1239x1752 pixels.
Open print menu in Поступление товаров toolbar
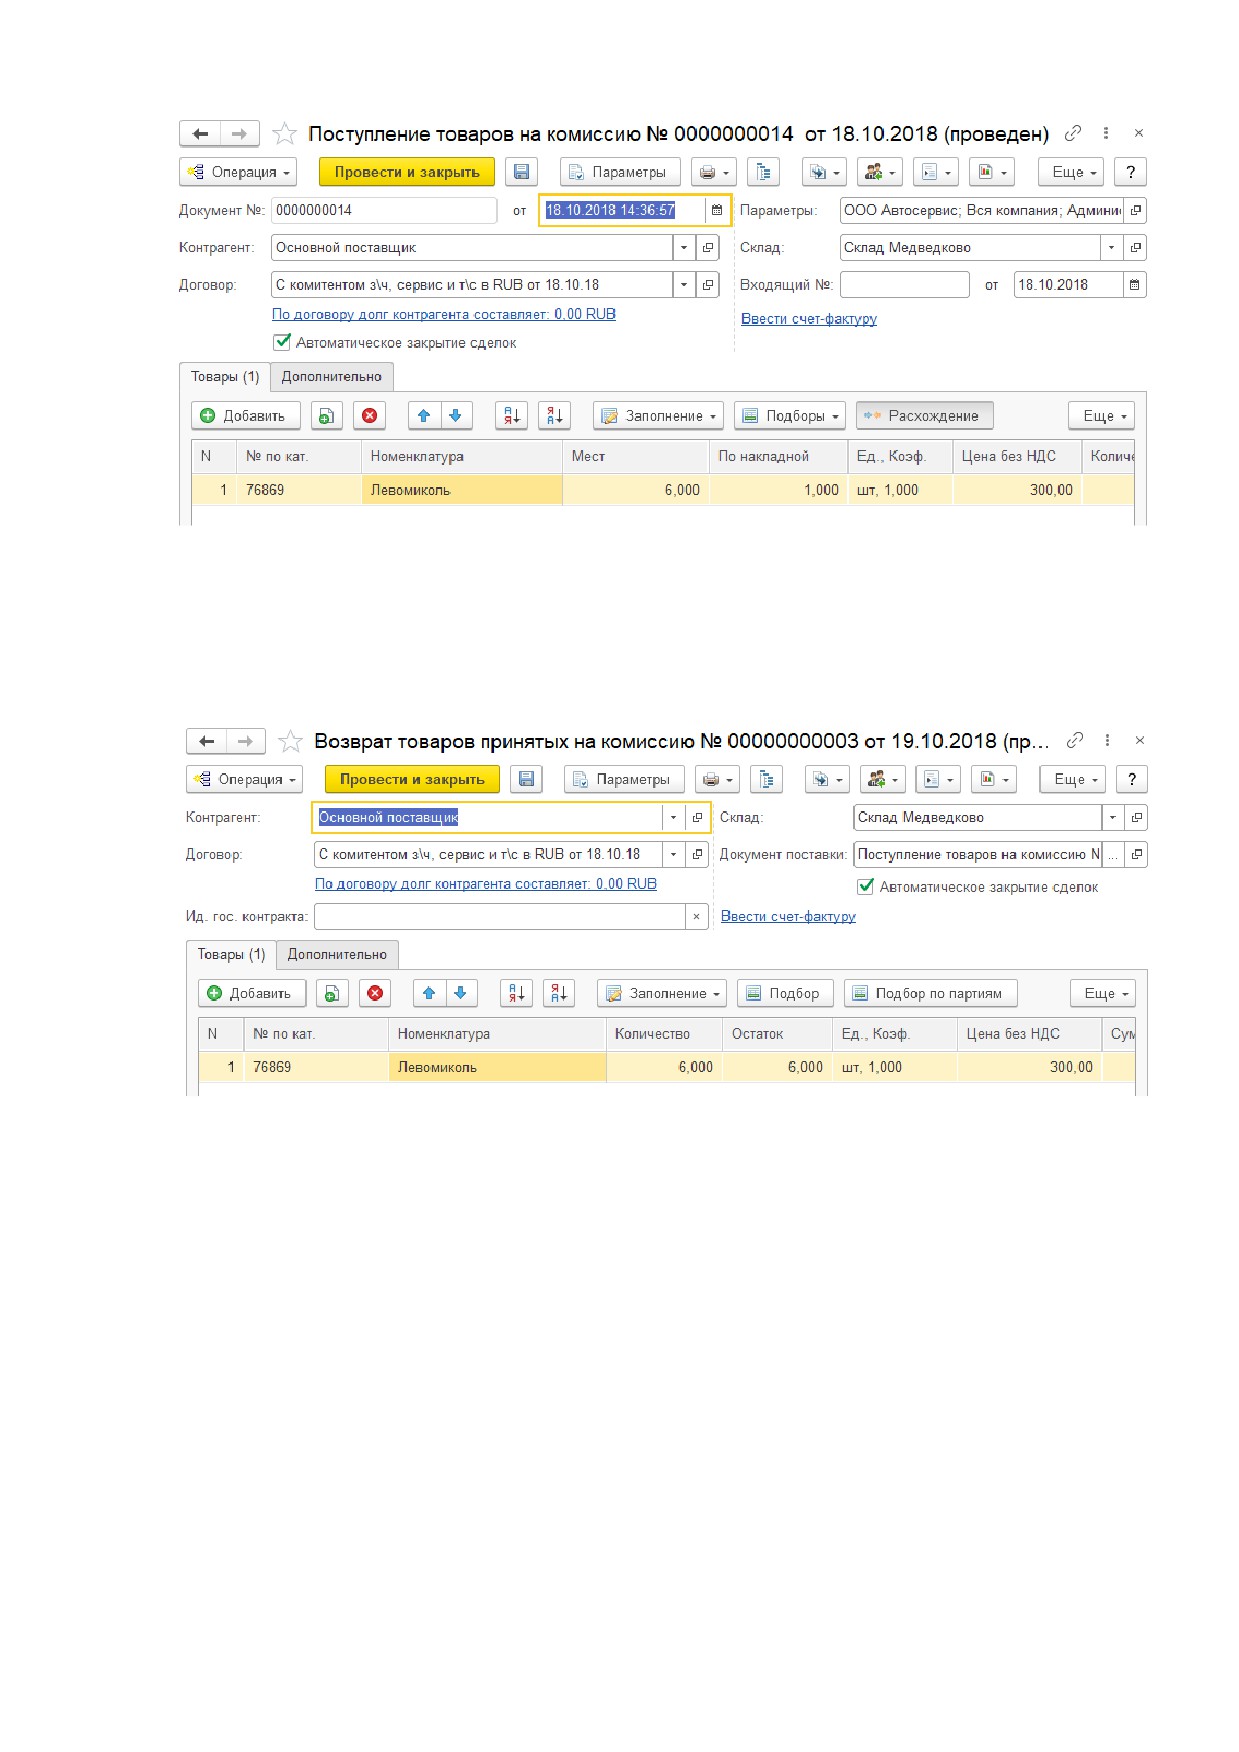(x=714, y=172)
